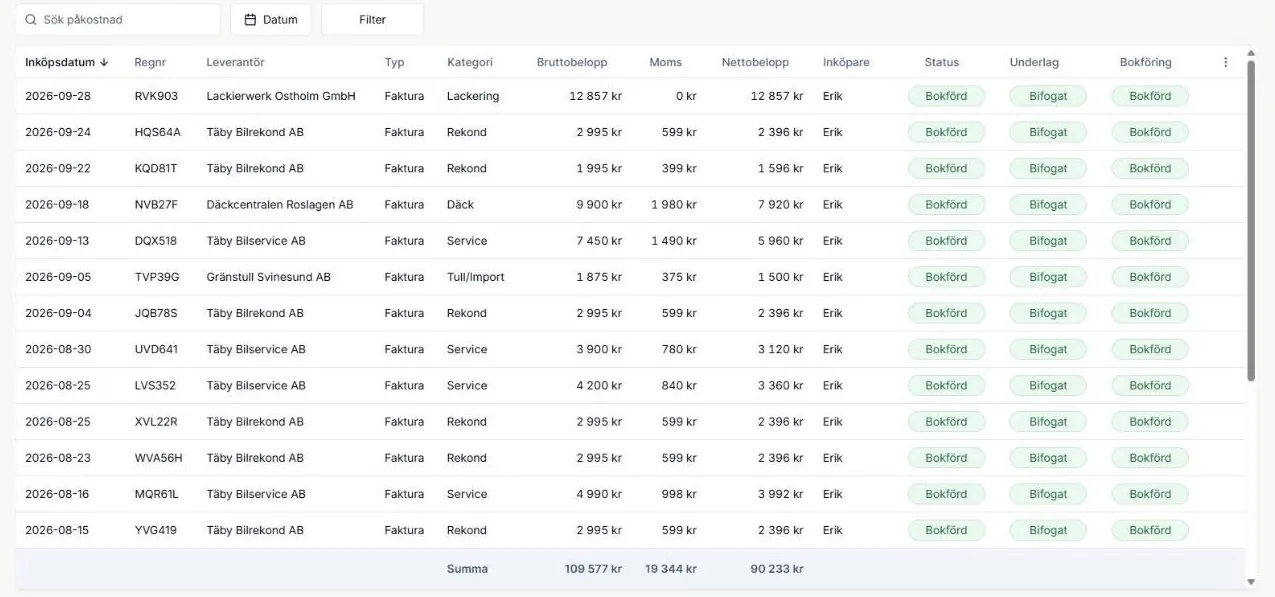The width and height of the screenshot is (1275, 597).
Task: Click the Leverantör column header
Action: (235, 62)
